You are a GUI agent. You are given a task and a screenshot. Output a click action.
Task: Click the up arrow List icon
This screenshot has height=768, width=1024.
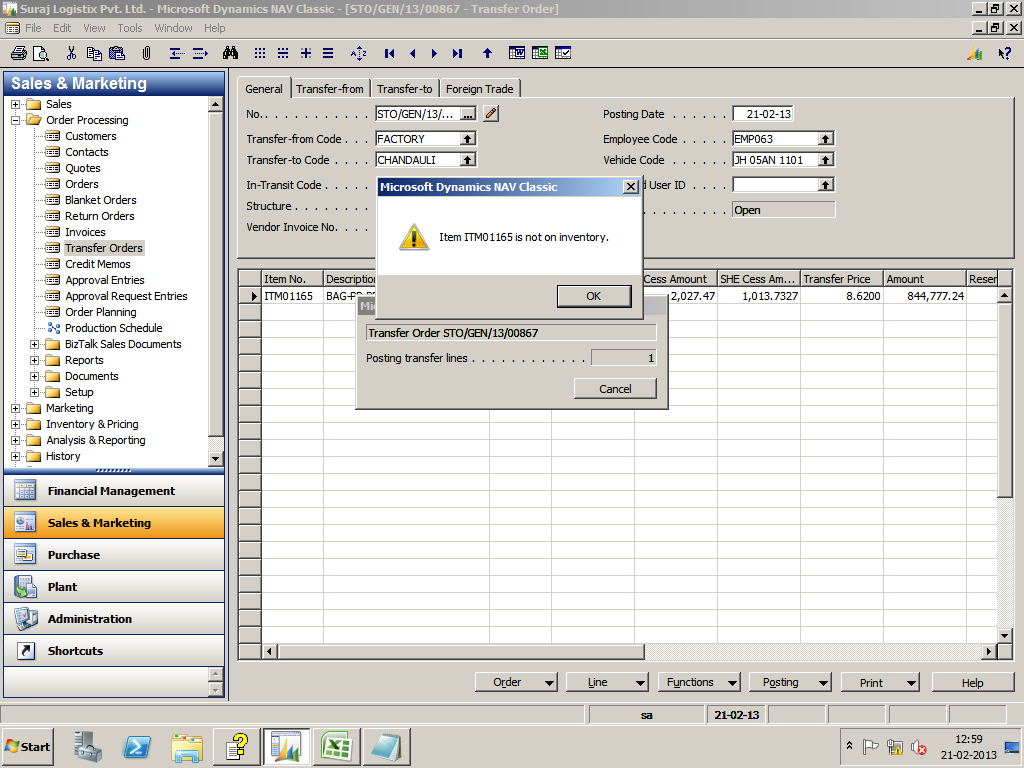[x=487, y=54]
